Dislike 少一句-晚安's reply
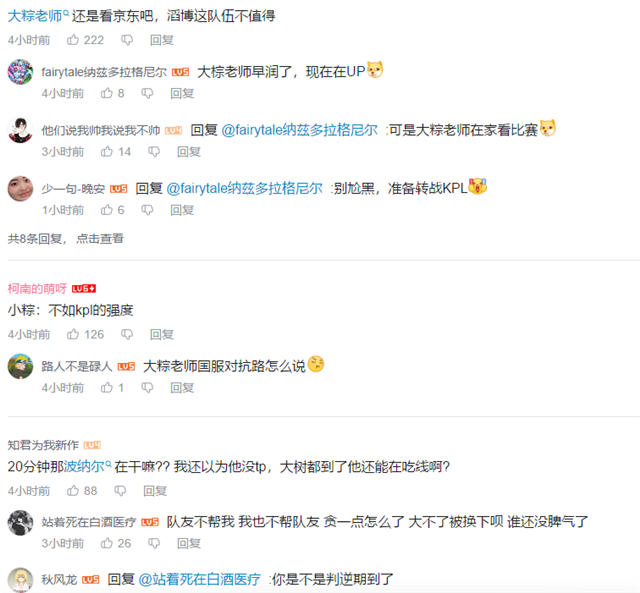Viewport: 640px width, 593px height. [x=147, y=210]
